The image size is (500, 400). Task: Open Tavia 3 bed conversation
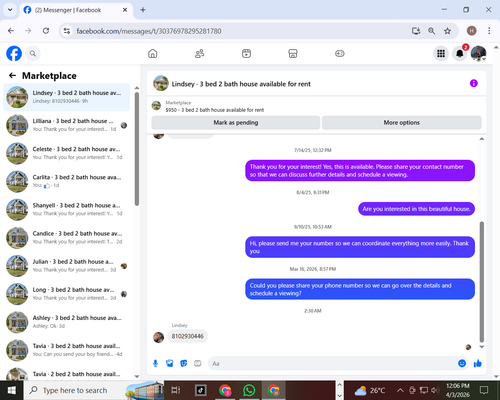[x=67, y=350]
